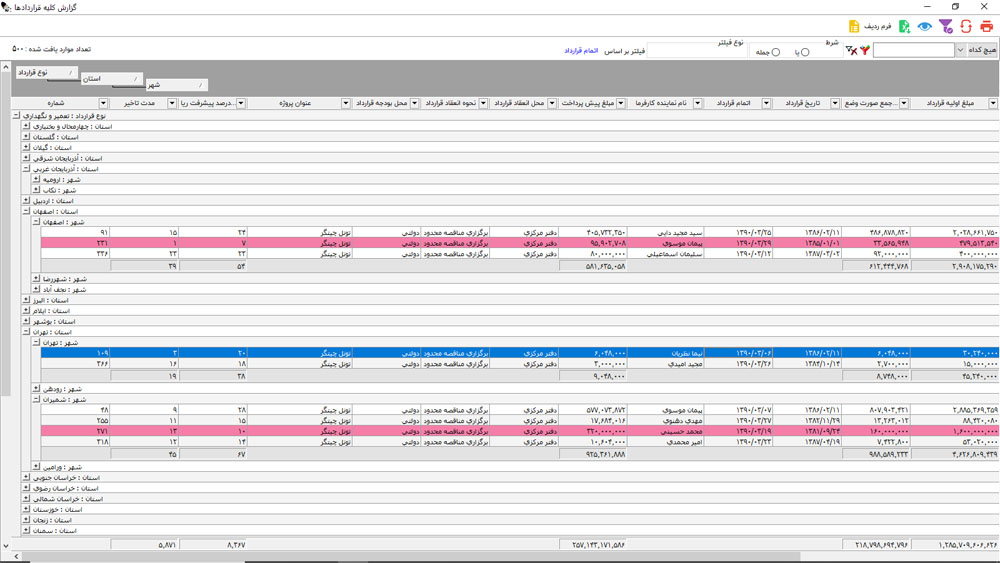Toggle the blue eye view icon
1000x563 pixels.
[925, 26]
